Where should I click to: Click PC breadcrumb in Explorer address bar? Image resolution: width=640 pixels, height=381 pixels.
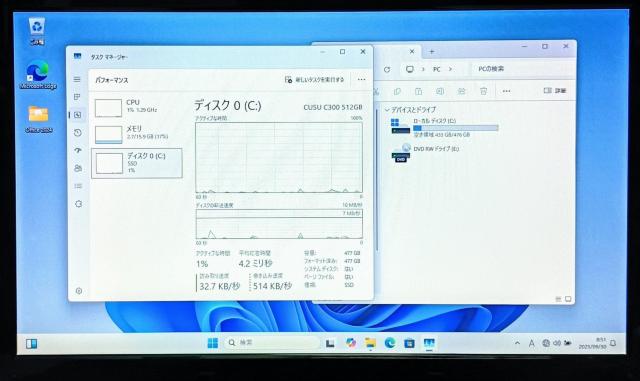click(437, 69)
